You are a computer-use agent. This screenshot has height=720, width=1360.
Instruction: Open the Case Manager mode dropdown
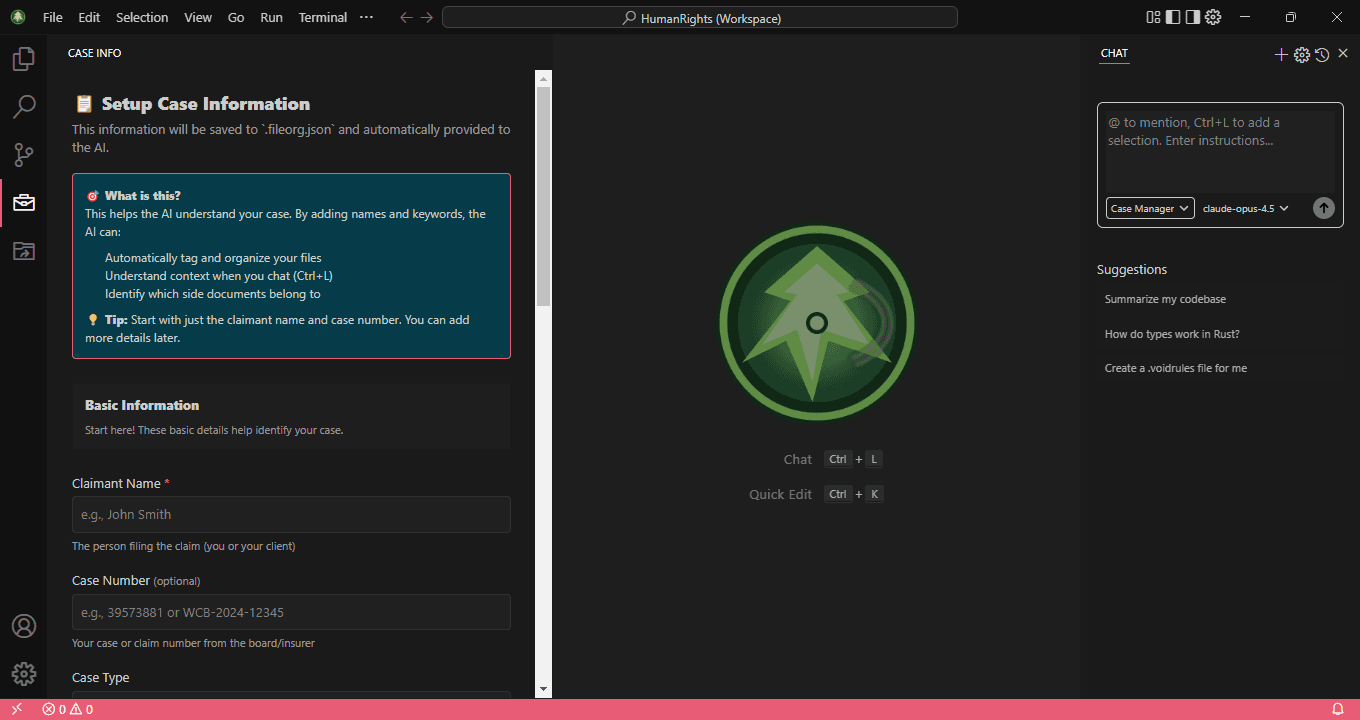coord(1149,208)
